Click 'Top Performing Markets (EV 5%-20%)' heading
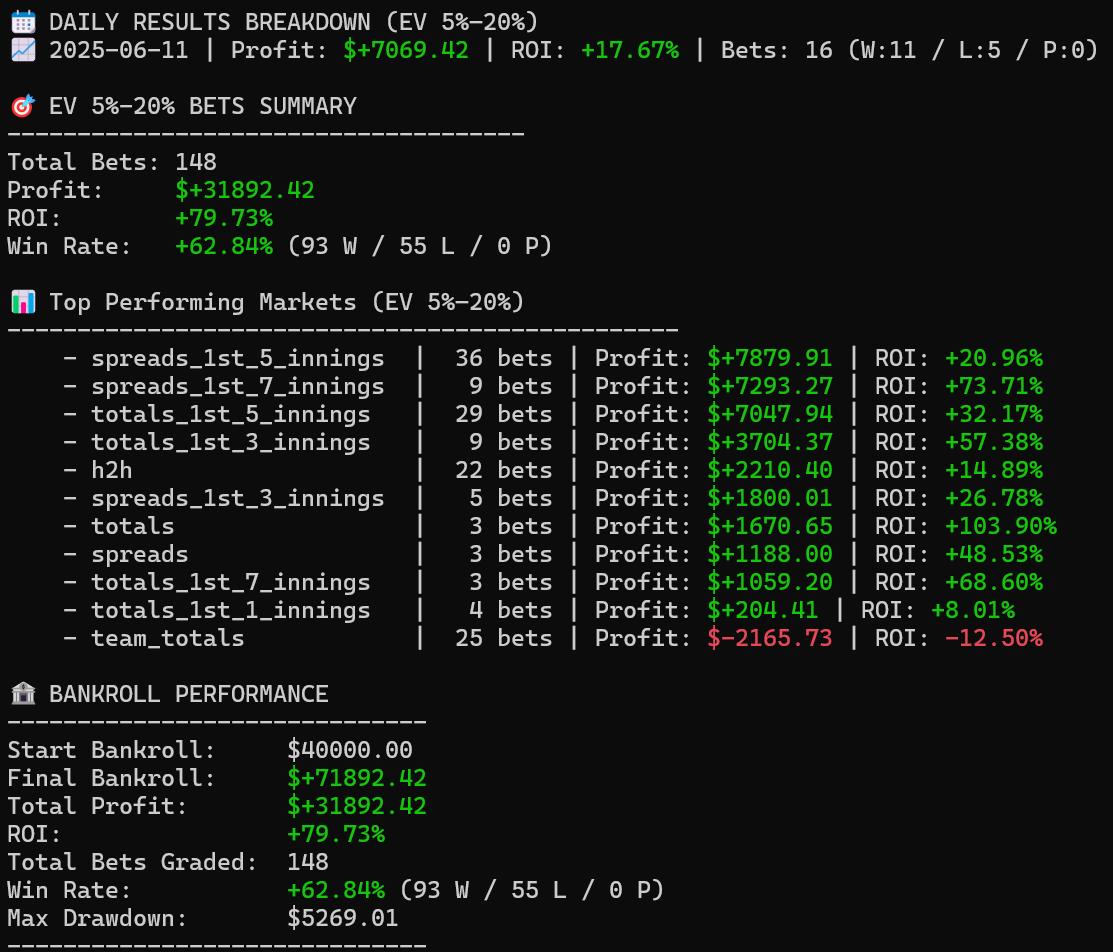The image size is (1113, 952). [x=287, y=302]
